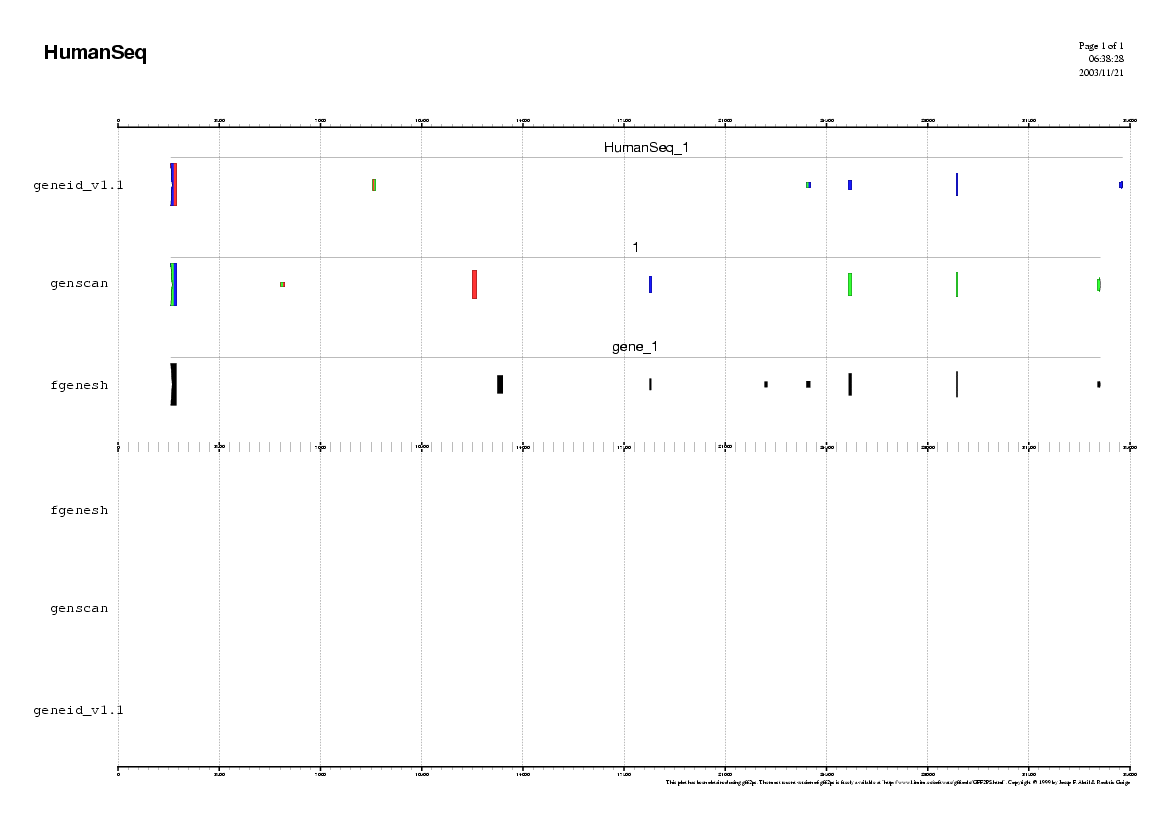
Task: Click the lower fgenesh track label
Action: 79,510
